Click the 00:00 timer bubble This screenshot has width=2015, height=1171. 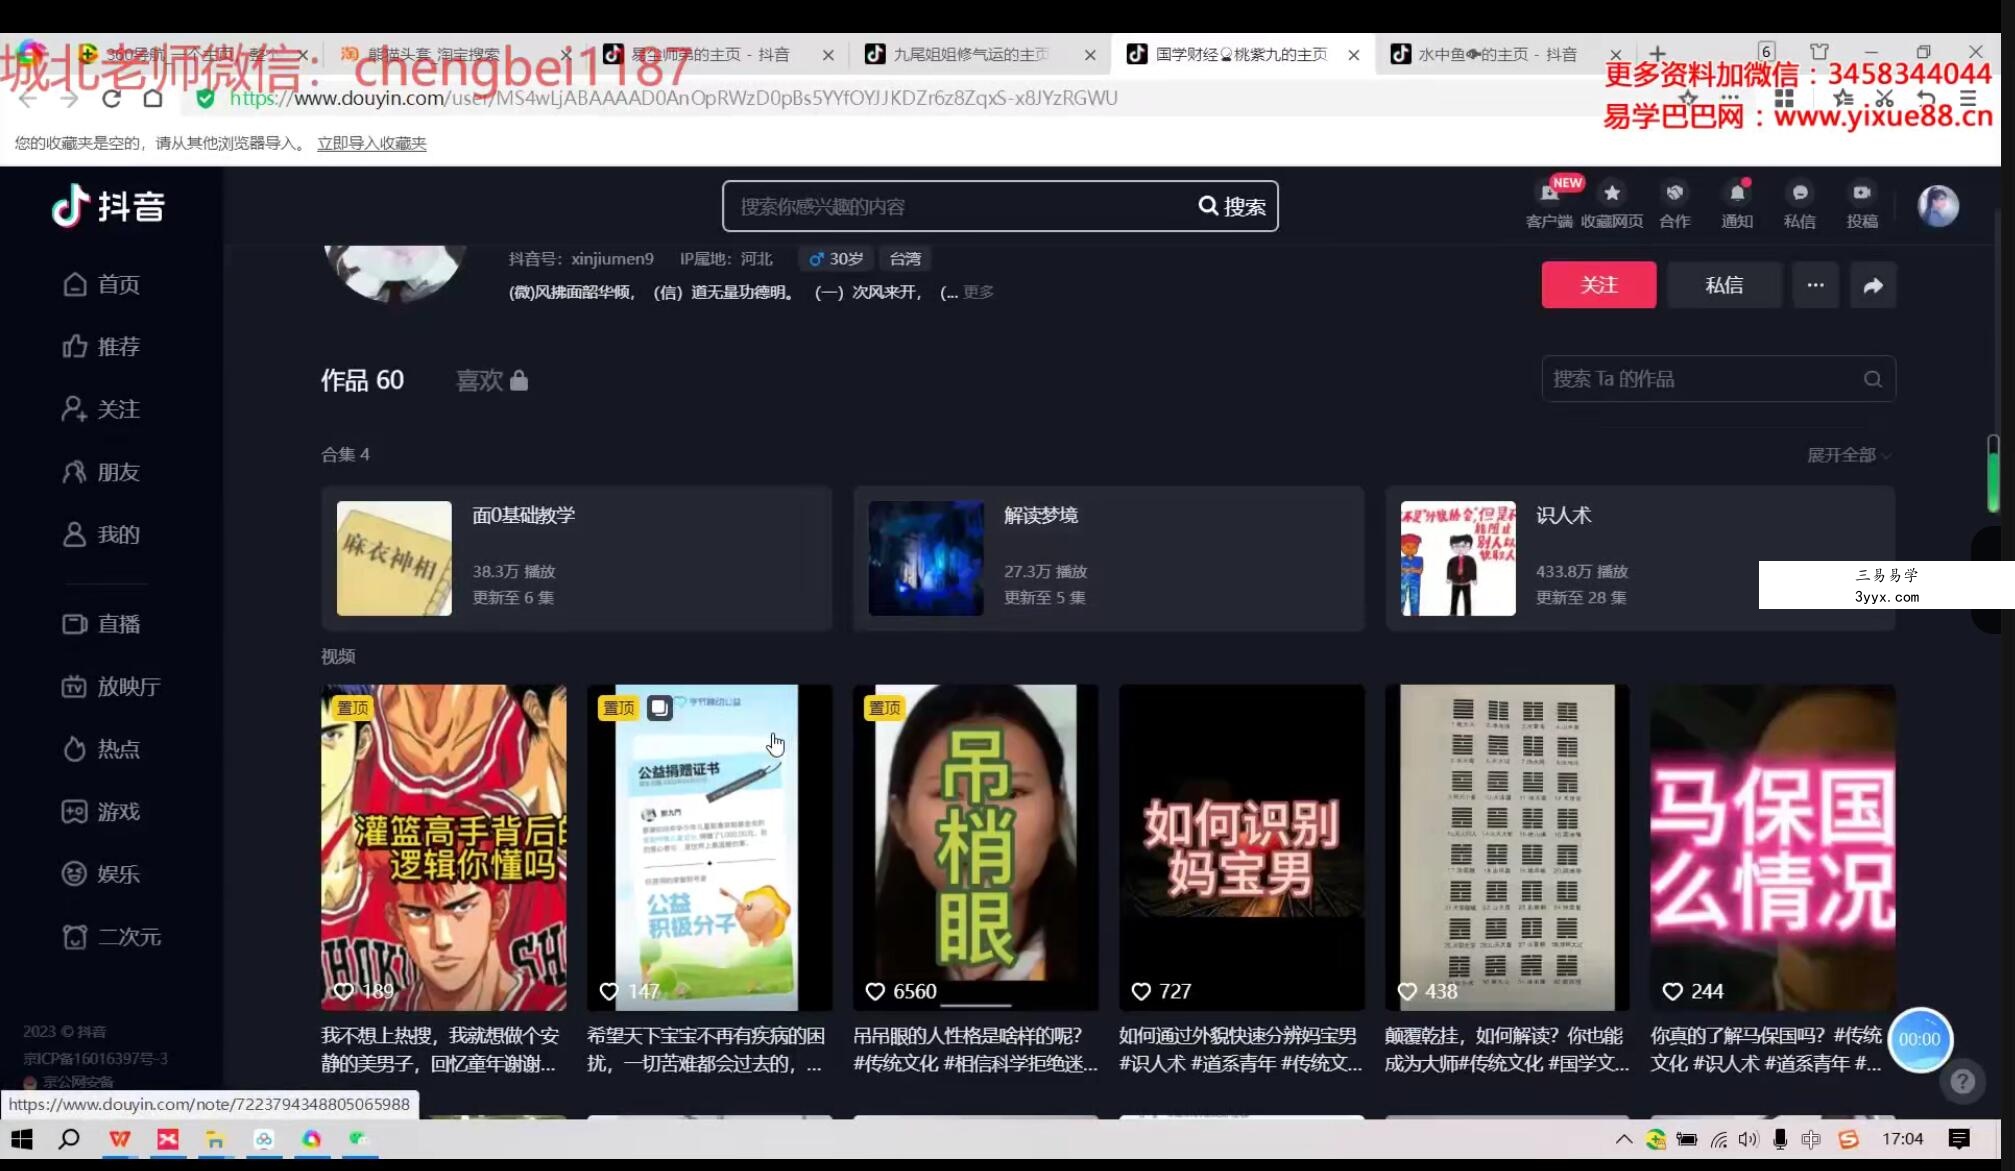tap(1919, 1039)
